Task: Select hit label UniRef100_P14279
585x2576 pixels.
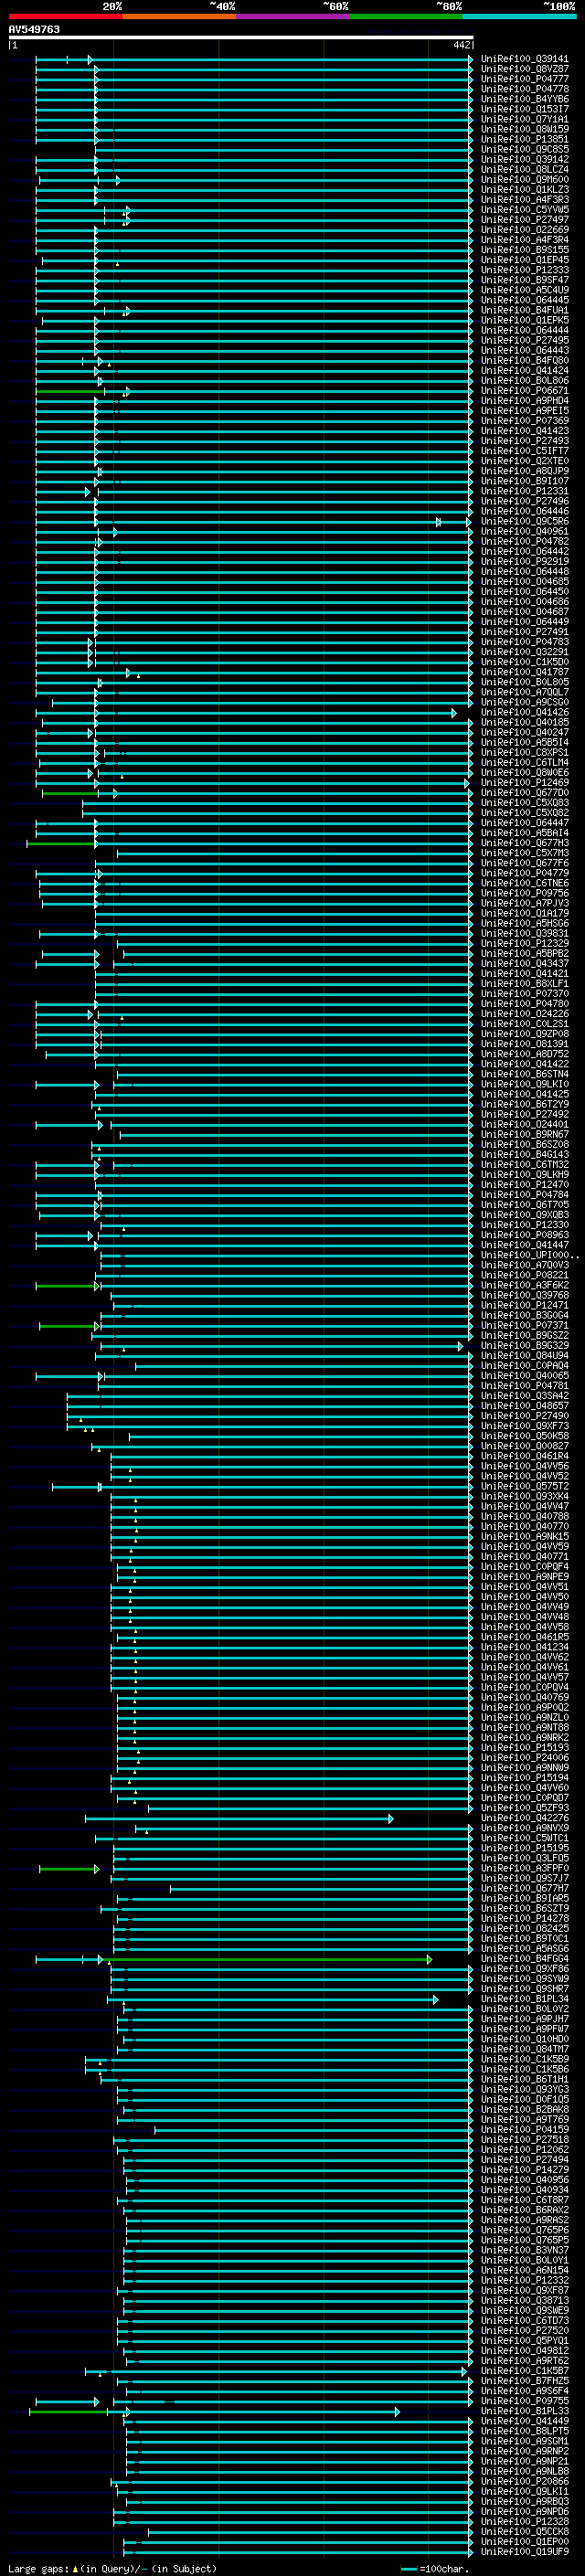Action: point(525,2170)
